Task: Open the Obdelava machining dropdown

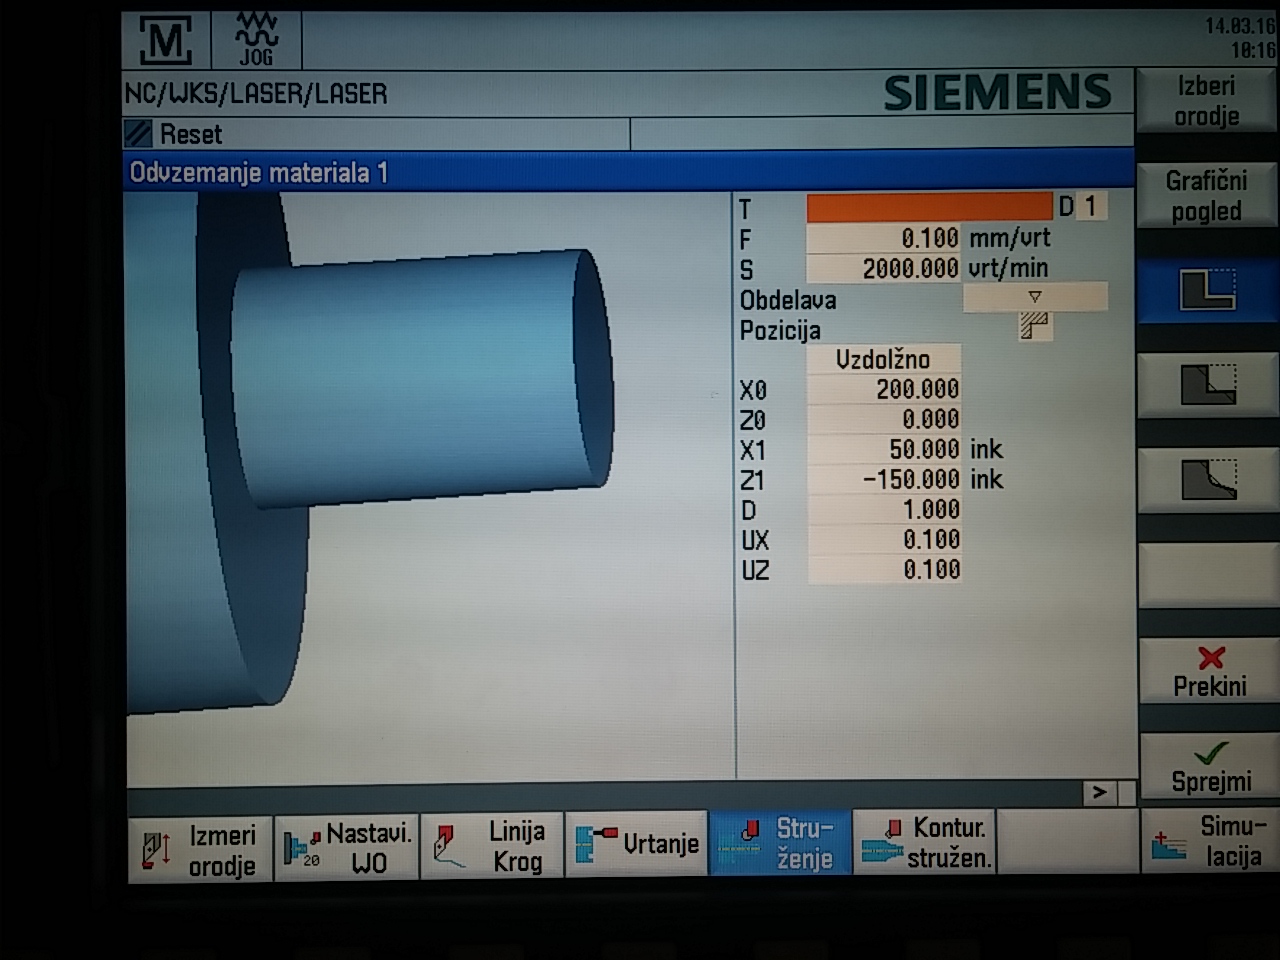Action: click(1034, 297)
